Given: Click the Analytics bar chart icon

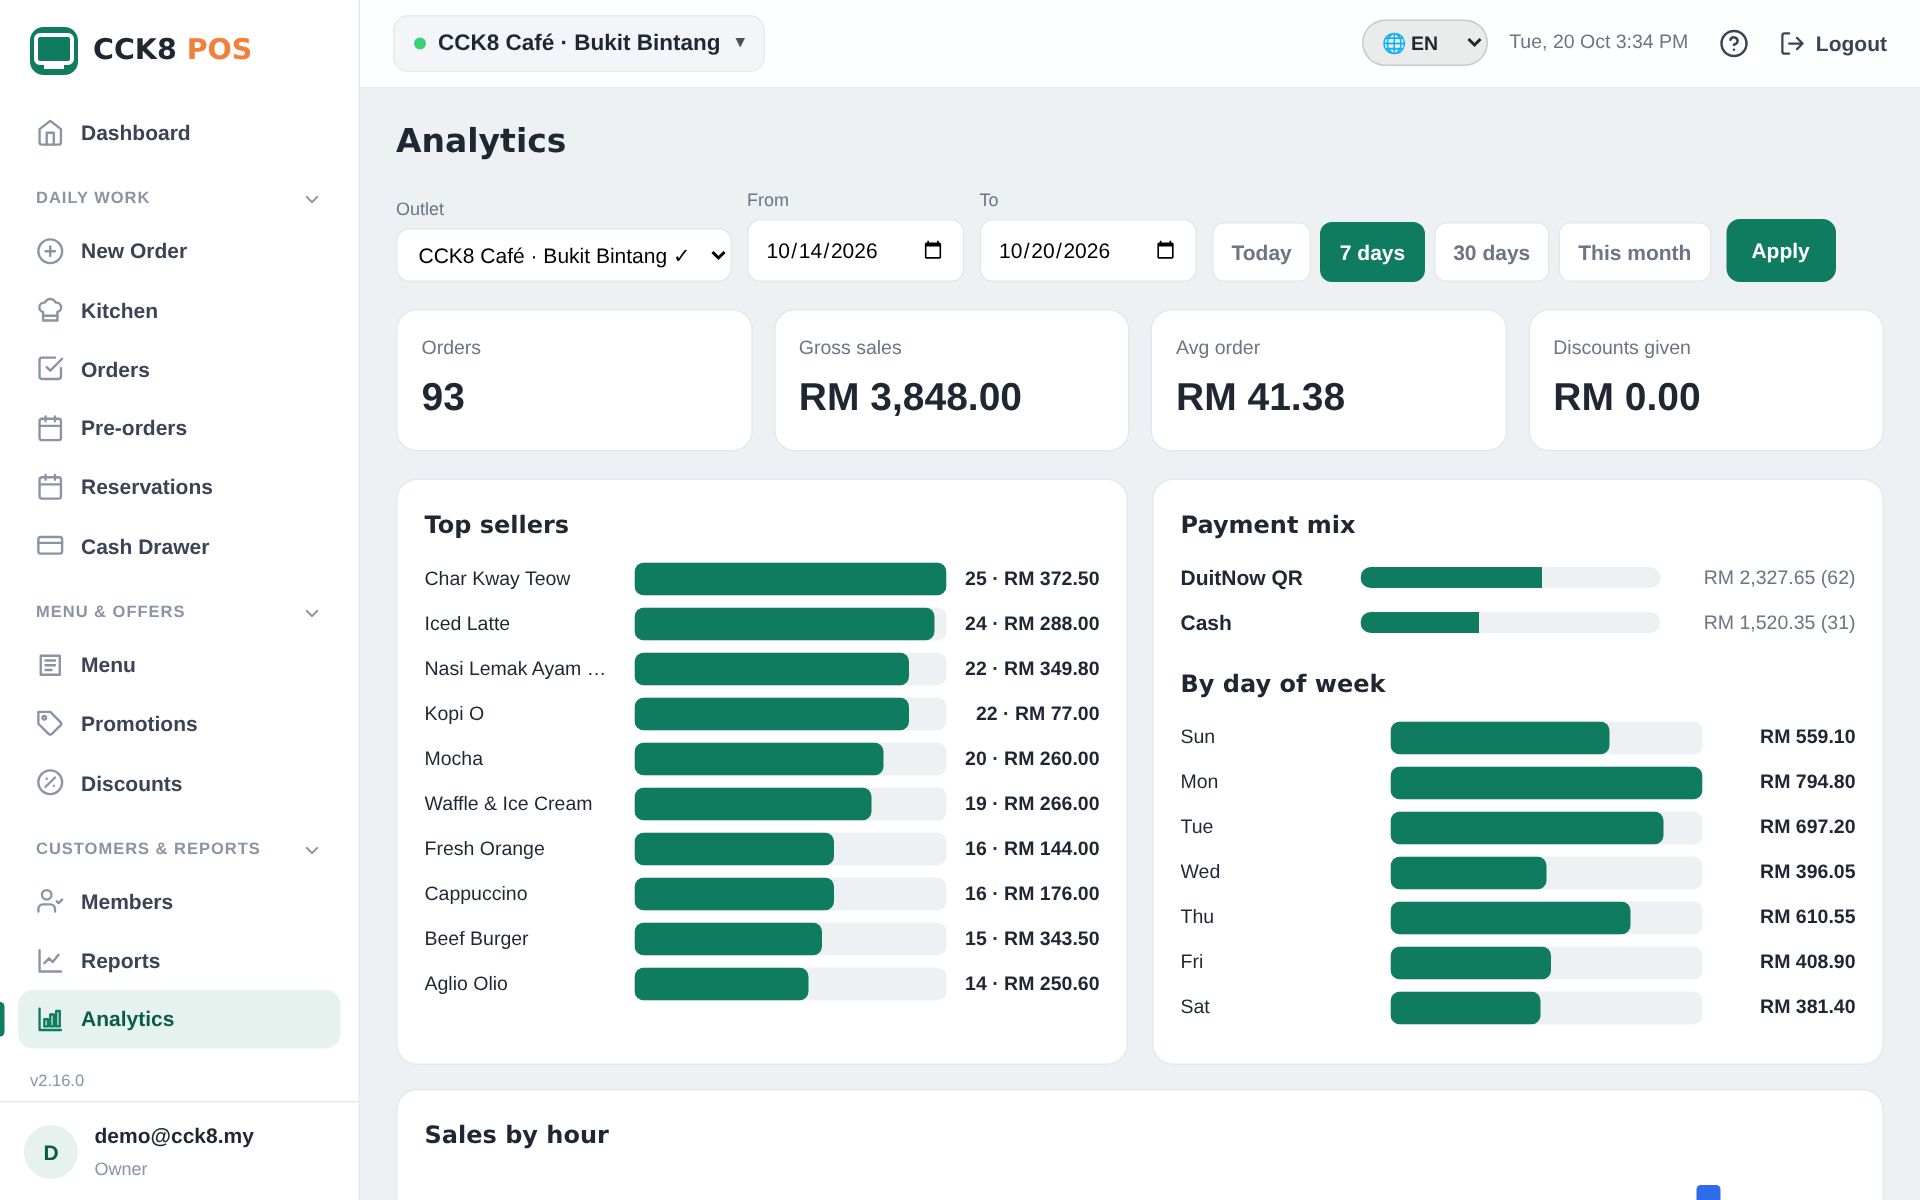Looking at the screenshot, I should [x=50, y=1019].
